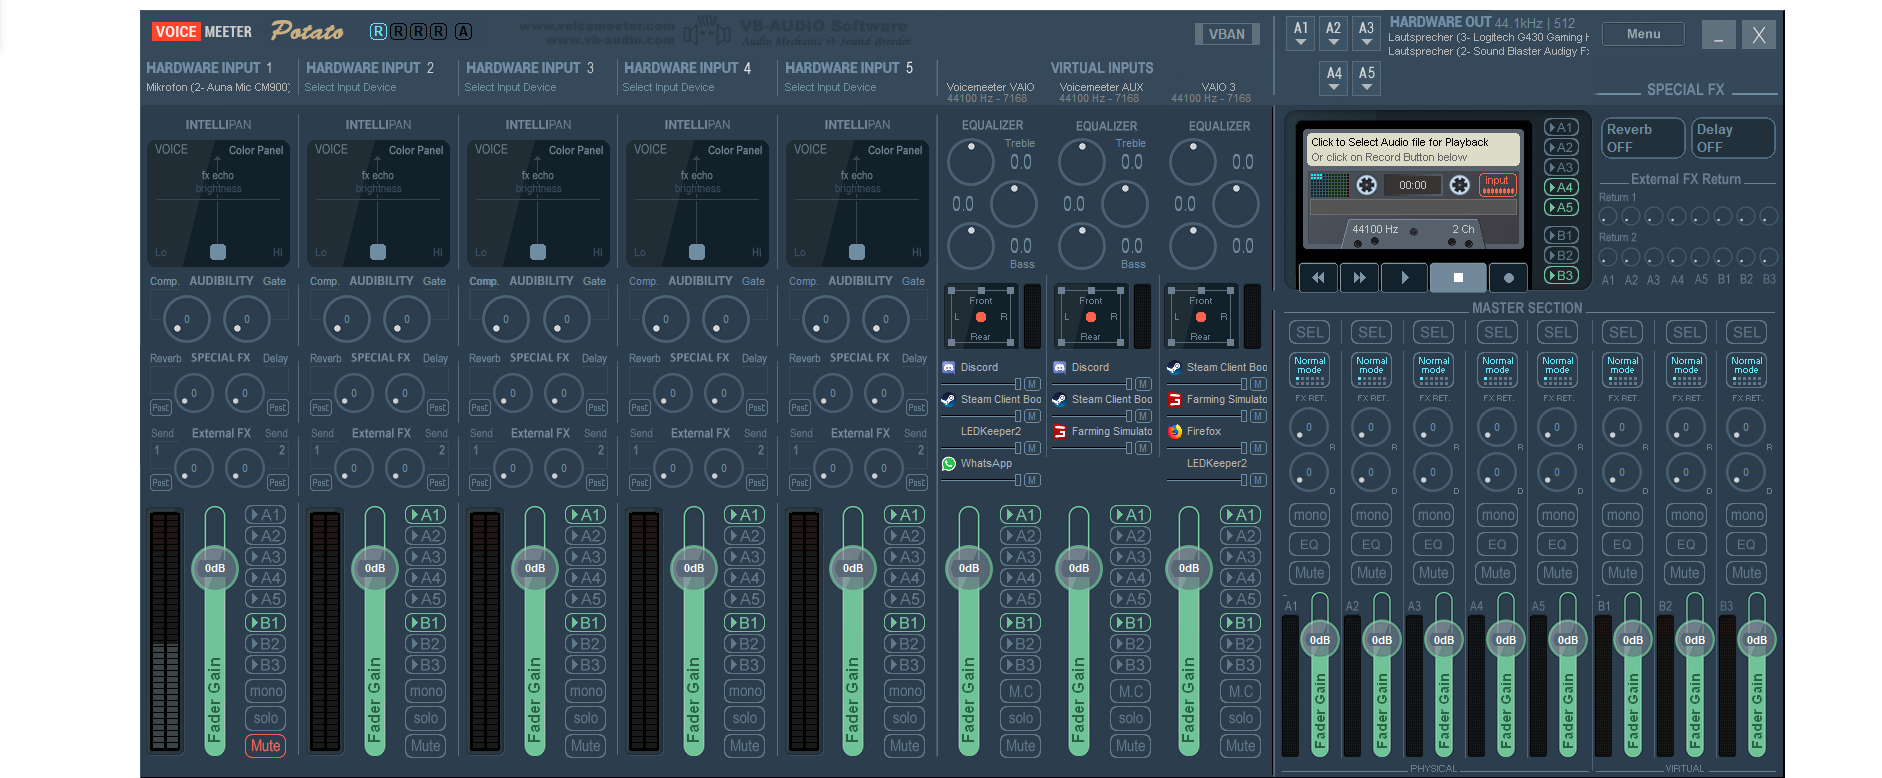Click the Comp. knob on Hardware Input 1
Screen dimensions: 1882x778
[186, 319]
